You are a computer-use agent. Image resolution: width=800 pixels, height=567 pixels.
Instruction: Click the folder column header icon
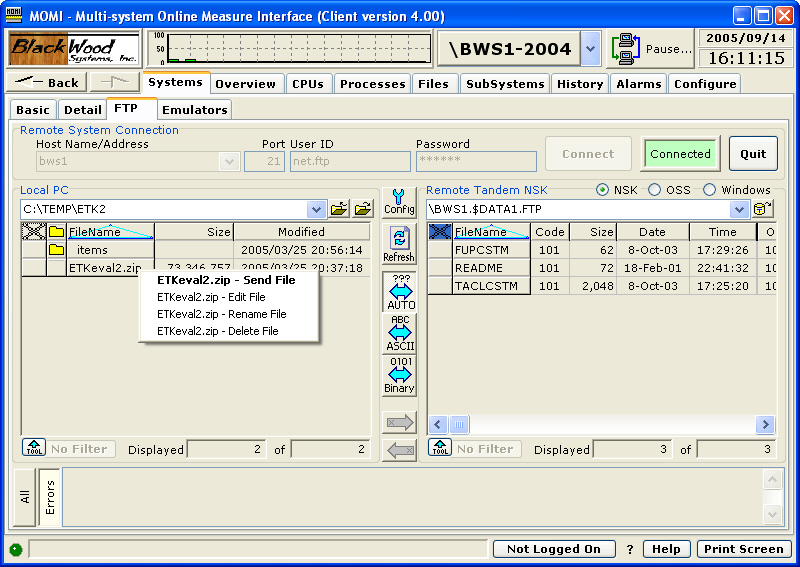tap(56, 232)
